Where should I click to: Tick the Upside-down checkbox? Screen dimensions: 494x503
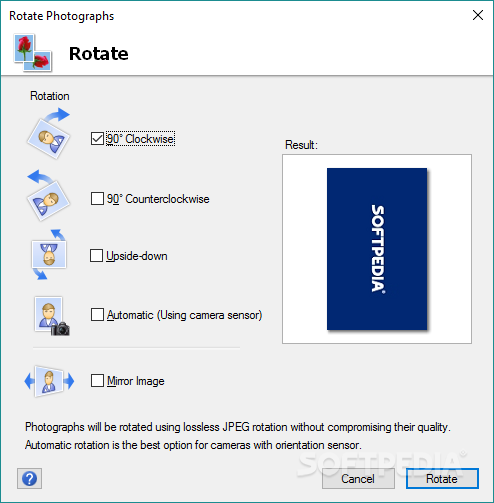pos(96,256)
